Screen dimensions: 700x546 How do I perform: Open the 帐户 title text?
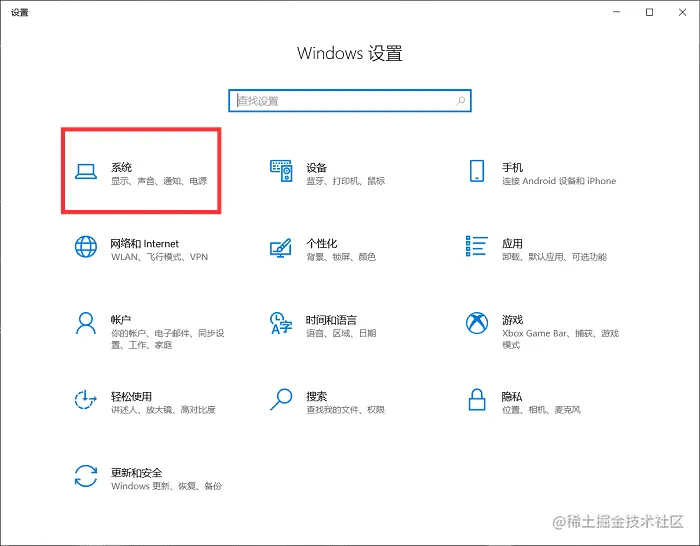(x=121, y=320)
